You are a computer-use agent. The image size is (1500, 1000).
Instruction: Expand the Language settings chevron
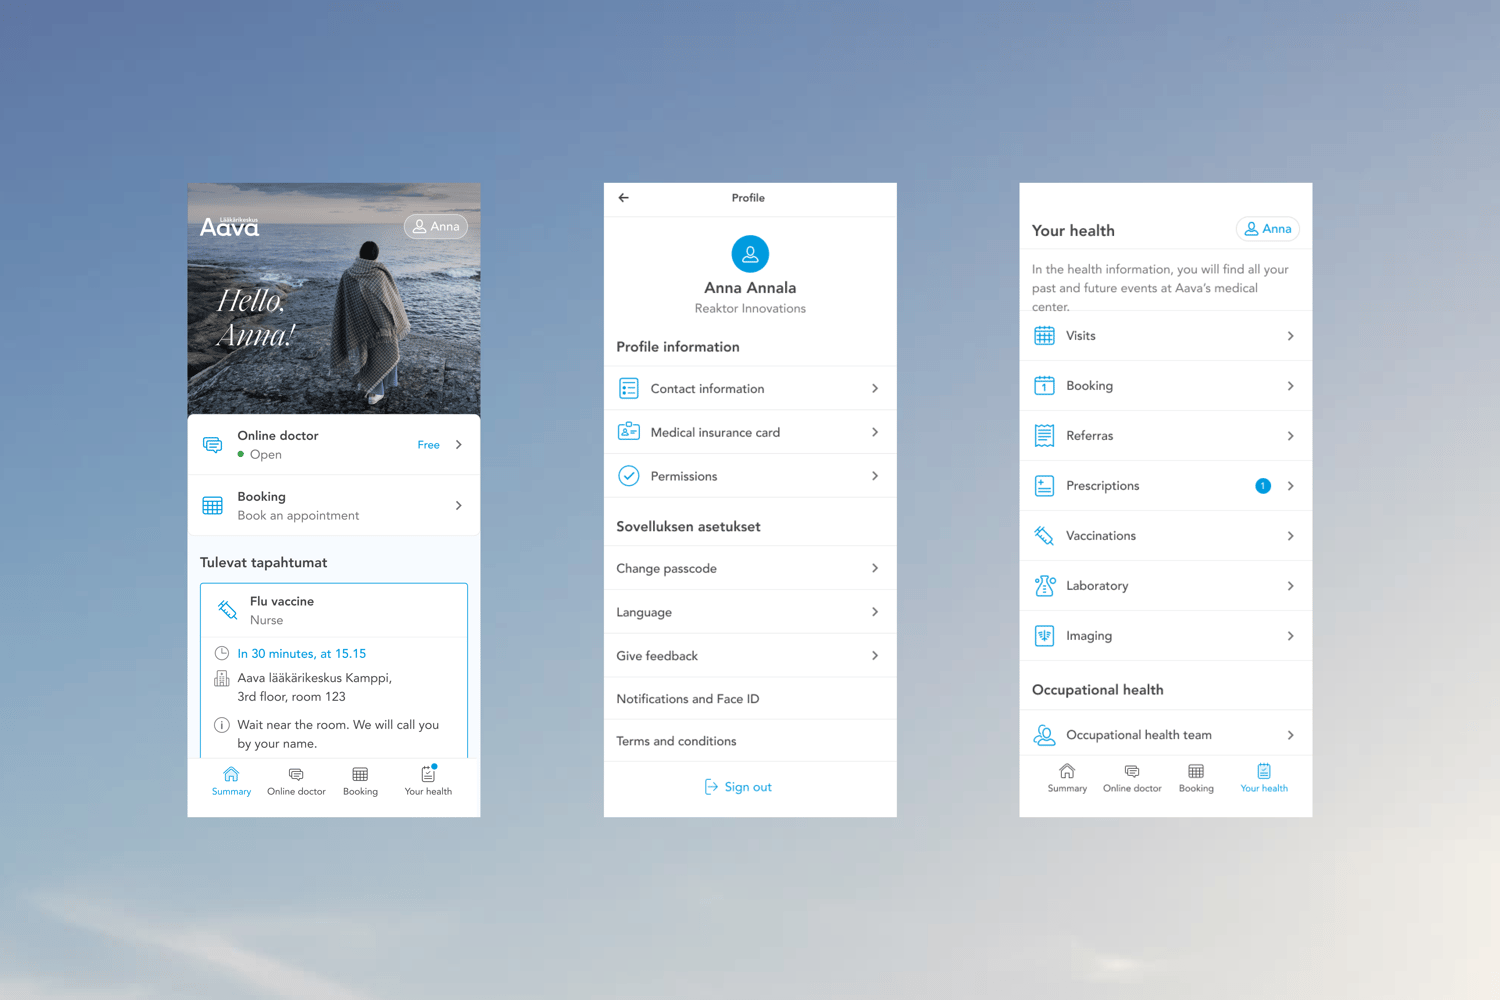pos(875,611)
